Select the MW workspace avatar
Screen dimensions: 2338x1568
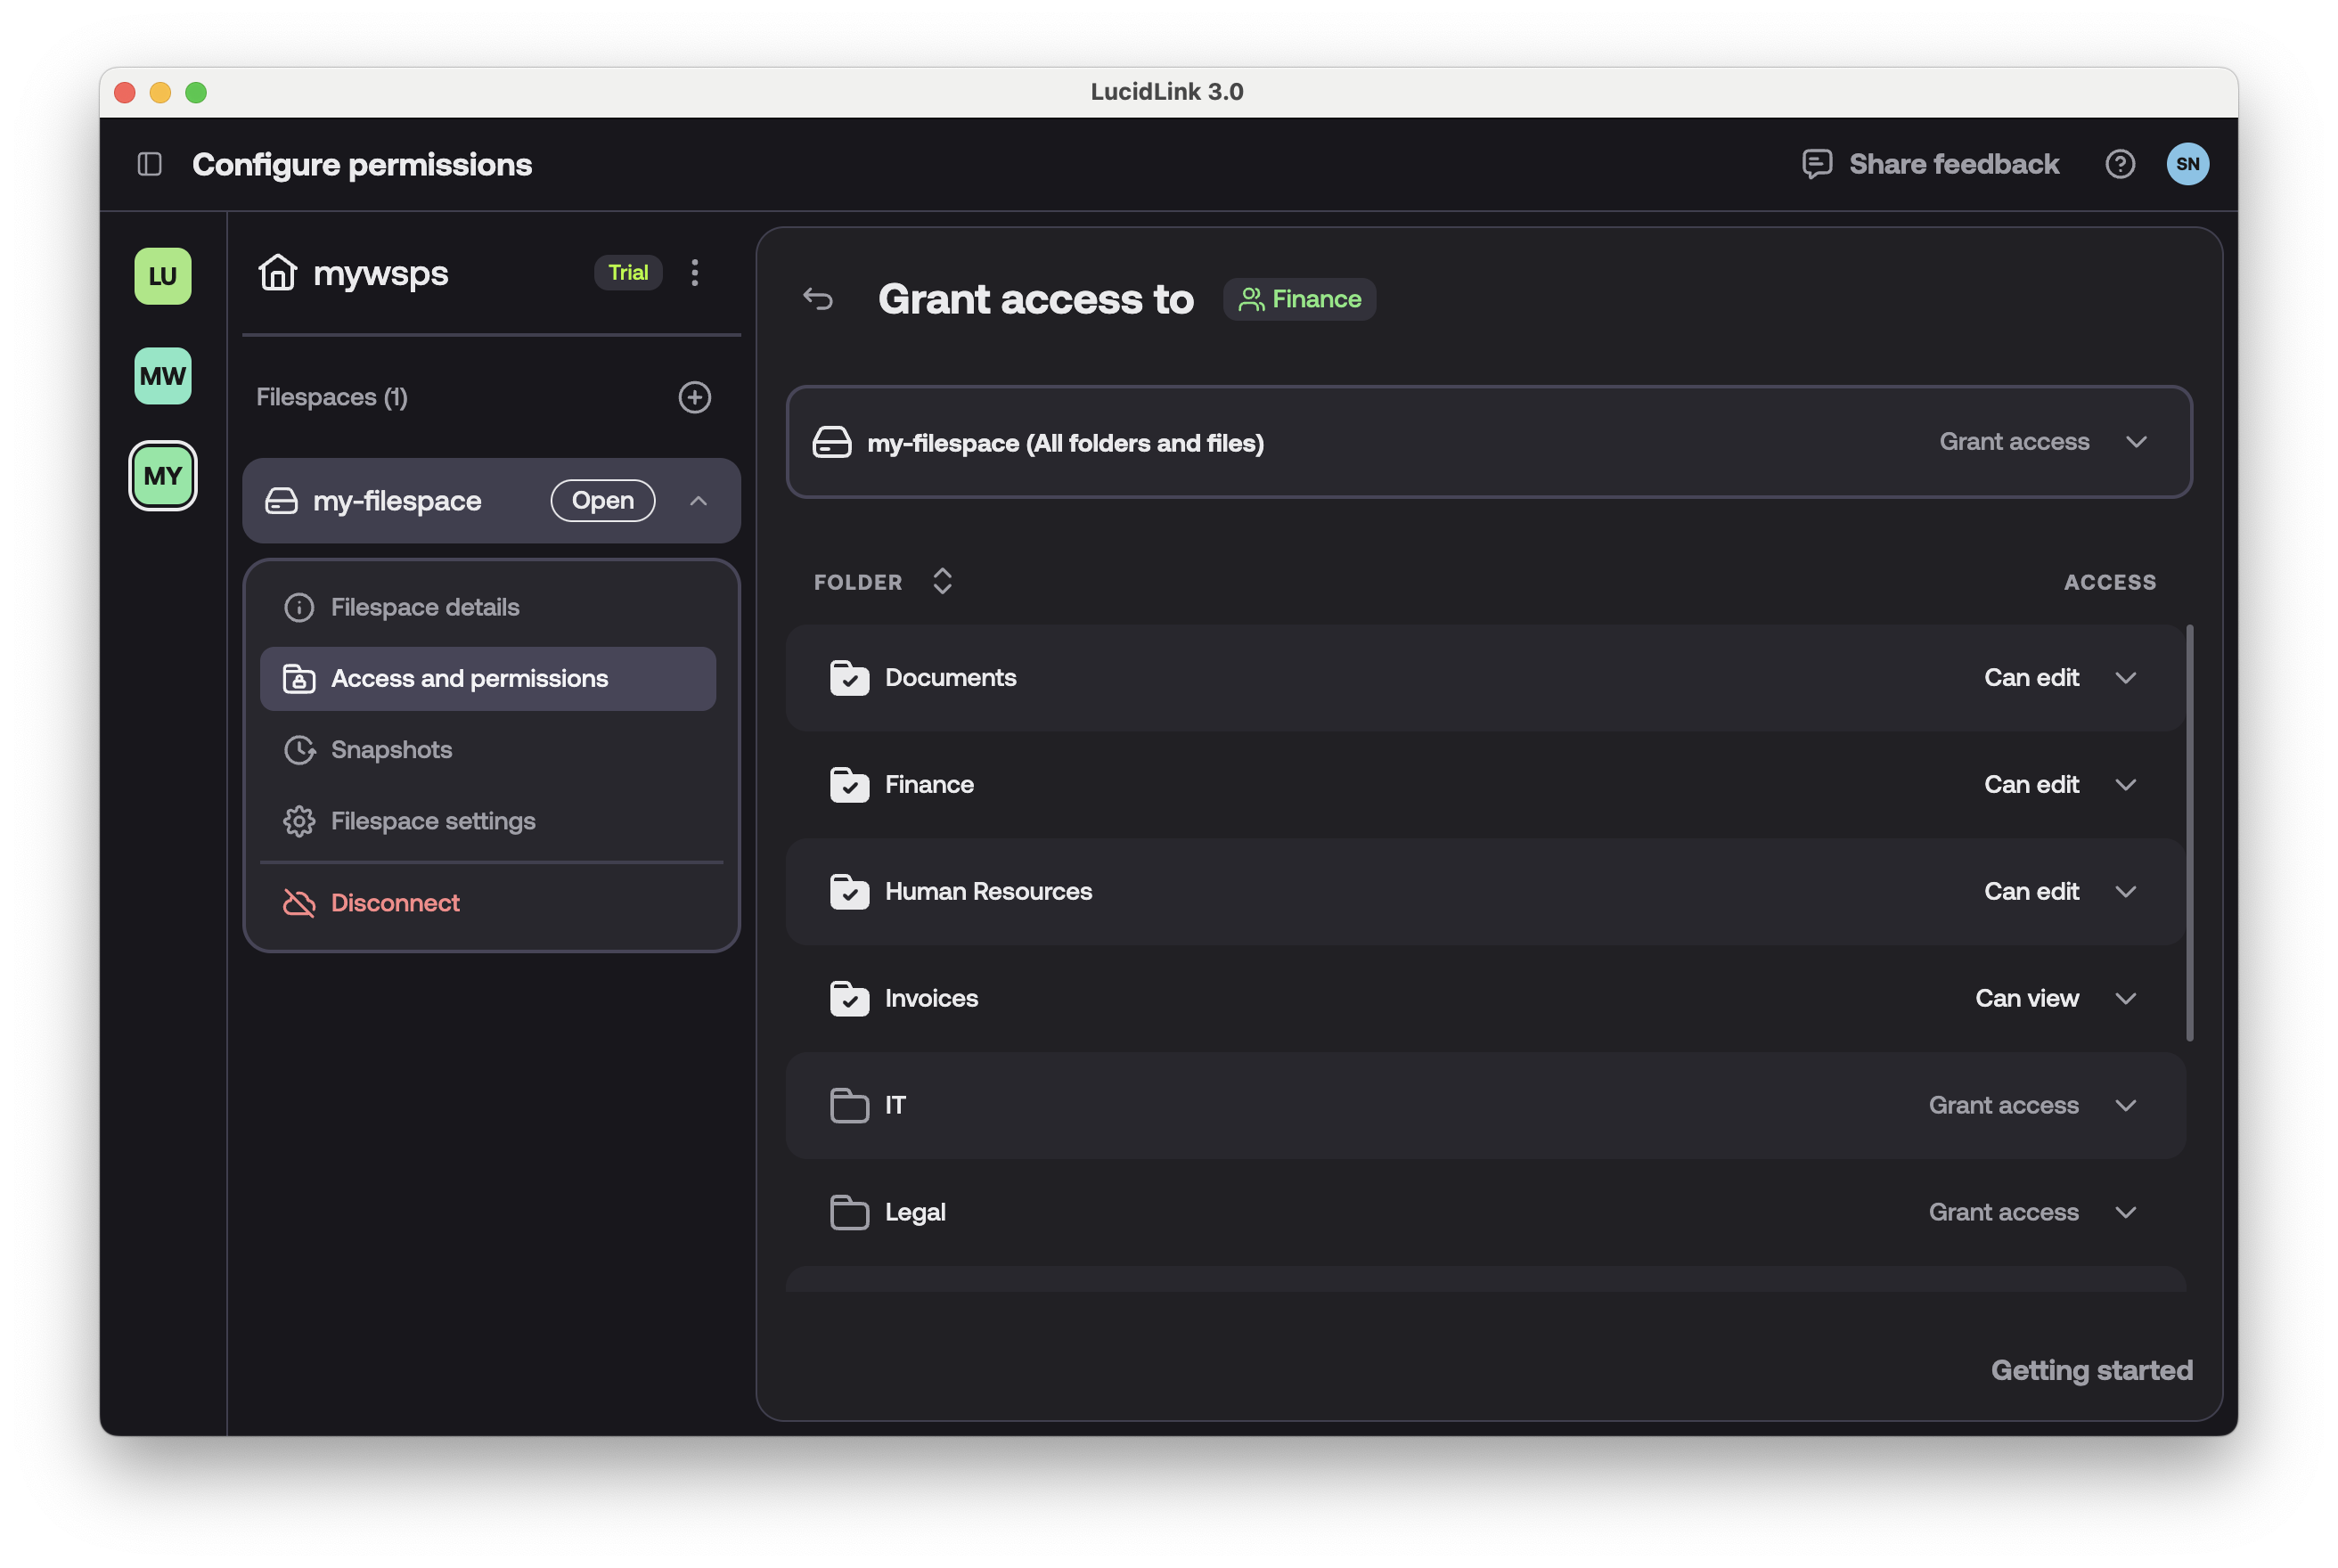pos(163,376)
